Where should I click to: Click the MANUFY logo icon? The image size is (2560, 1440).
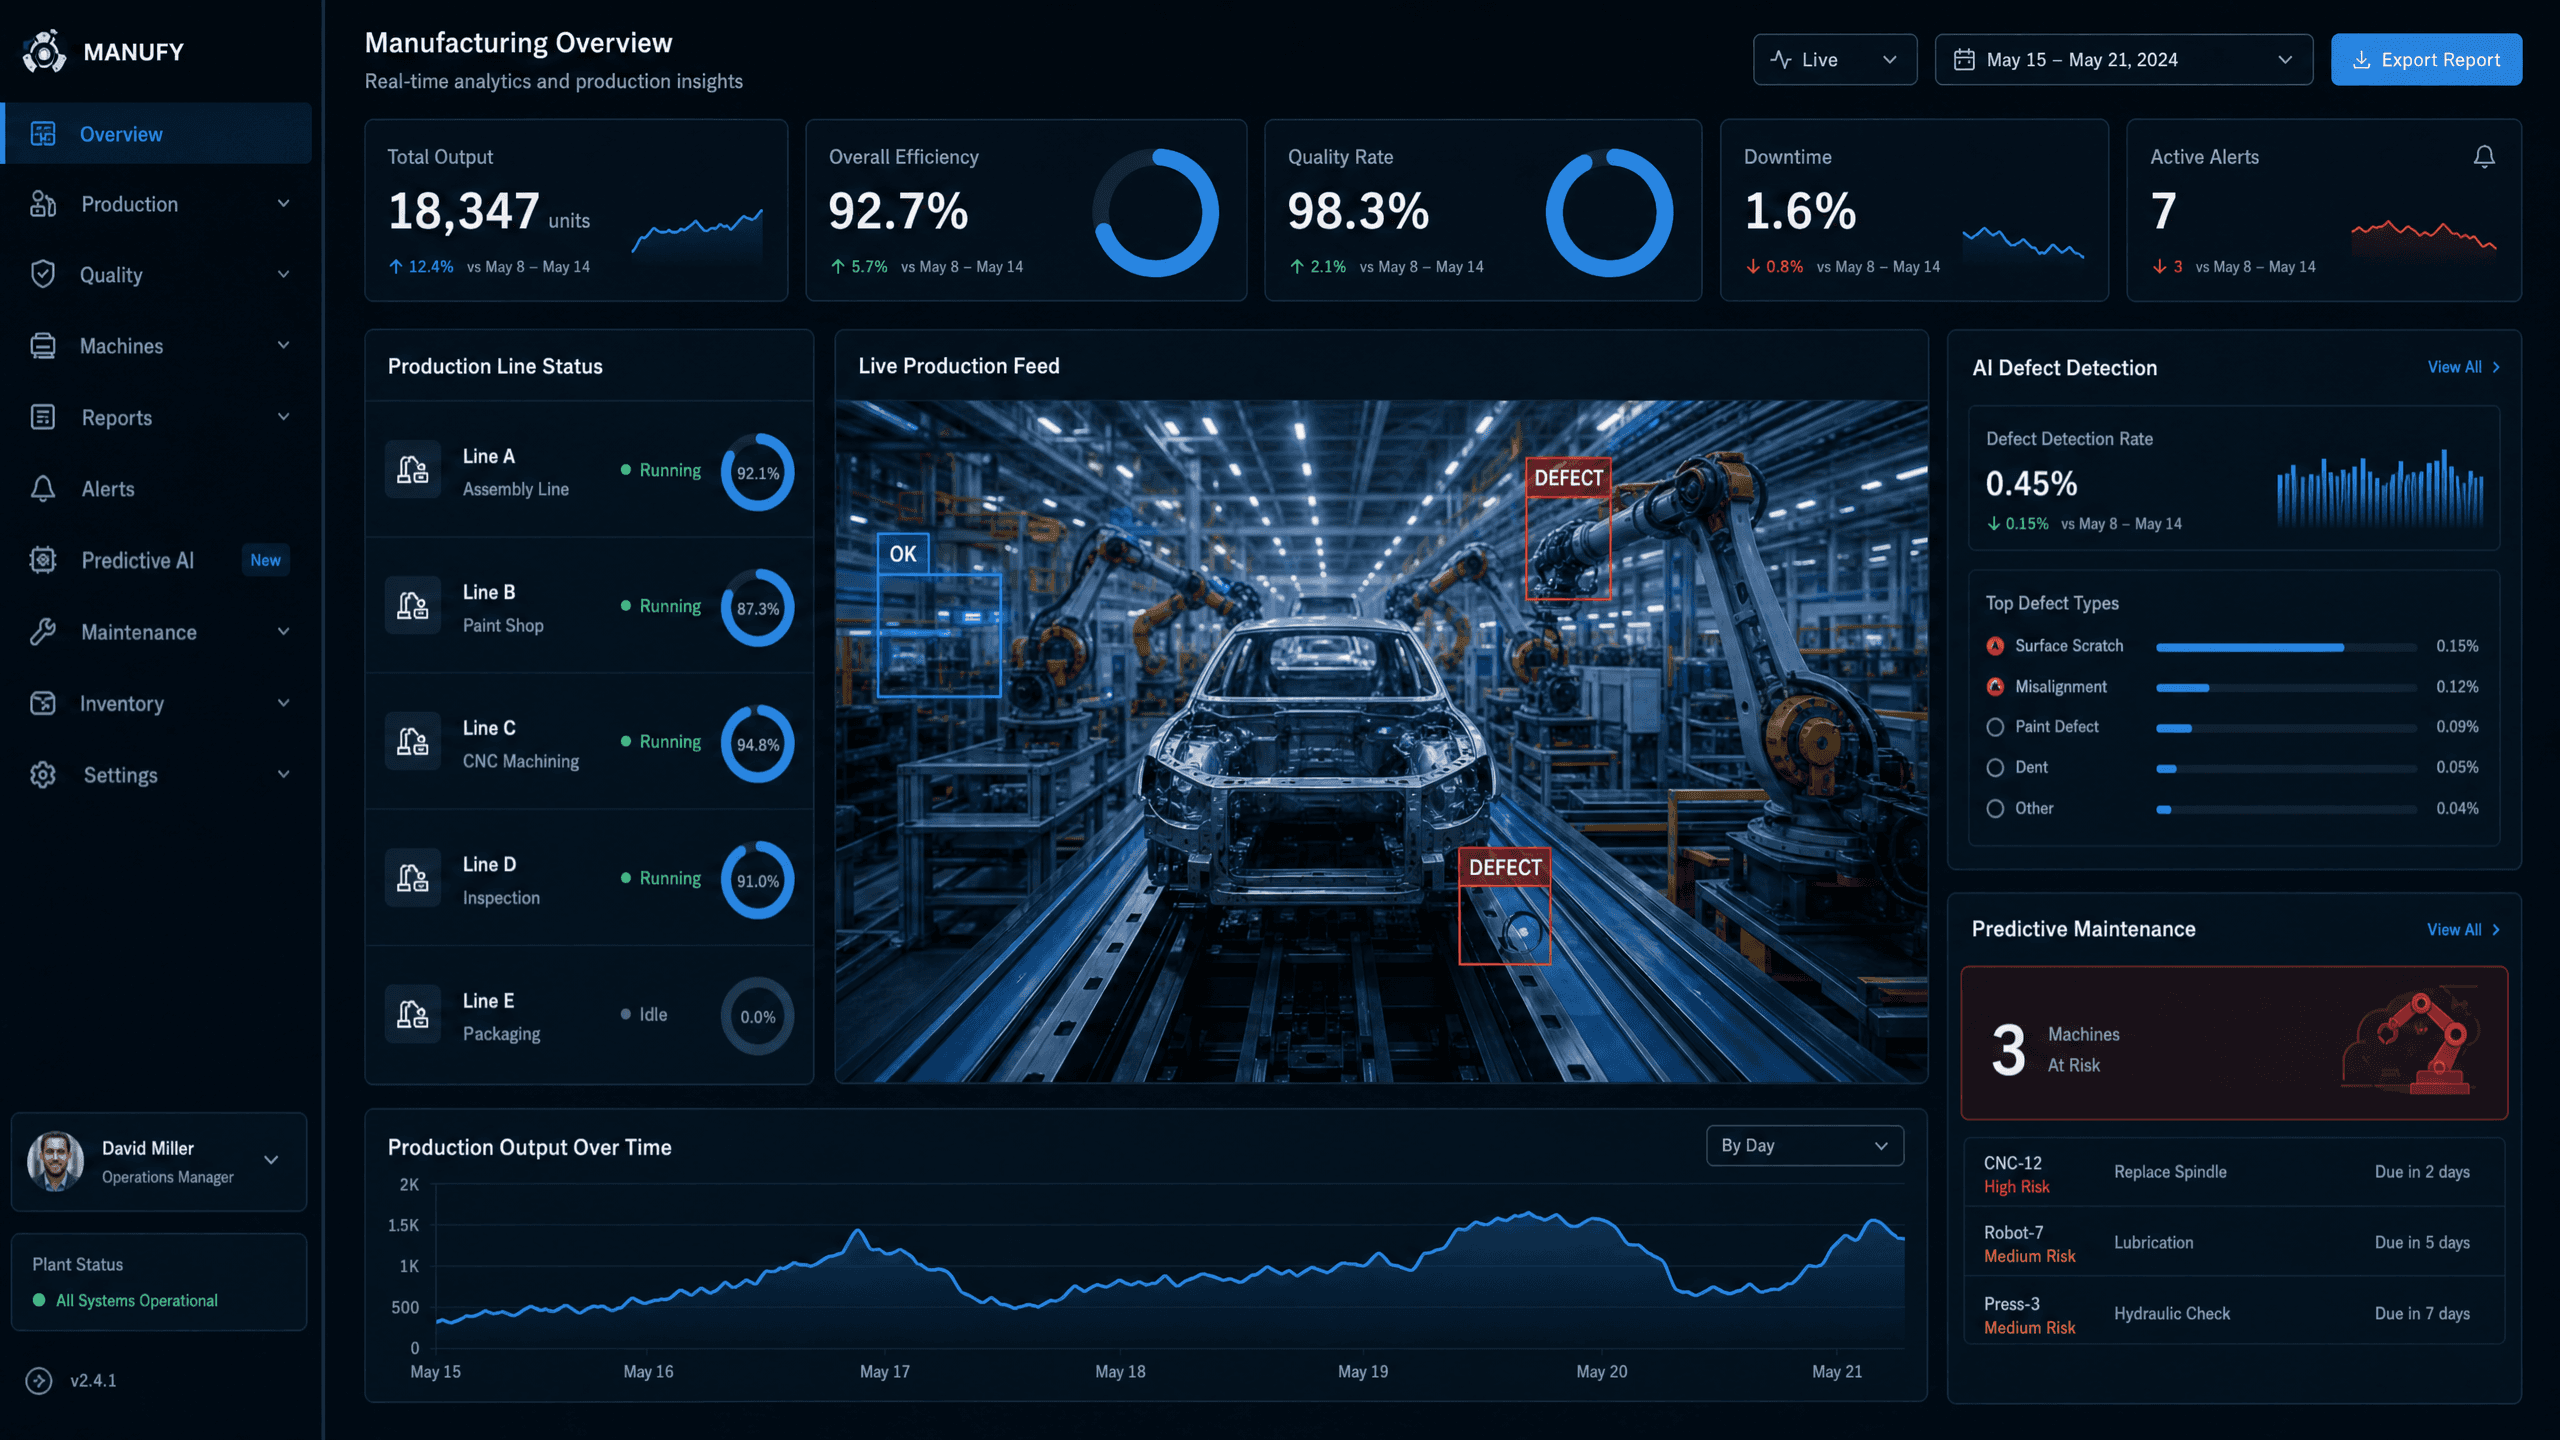[x=44, y=52]
